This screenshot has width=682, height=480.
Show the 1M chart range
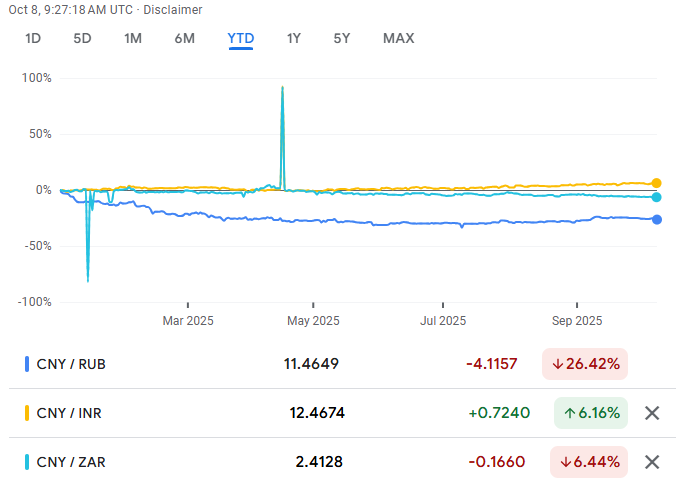coord(133,39)
